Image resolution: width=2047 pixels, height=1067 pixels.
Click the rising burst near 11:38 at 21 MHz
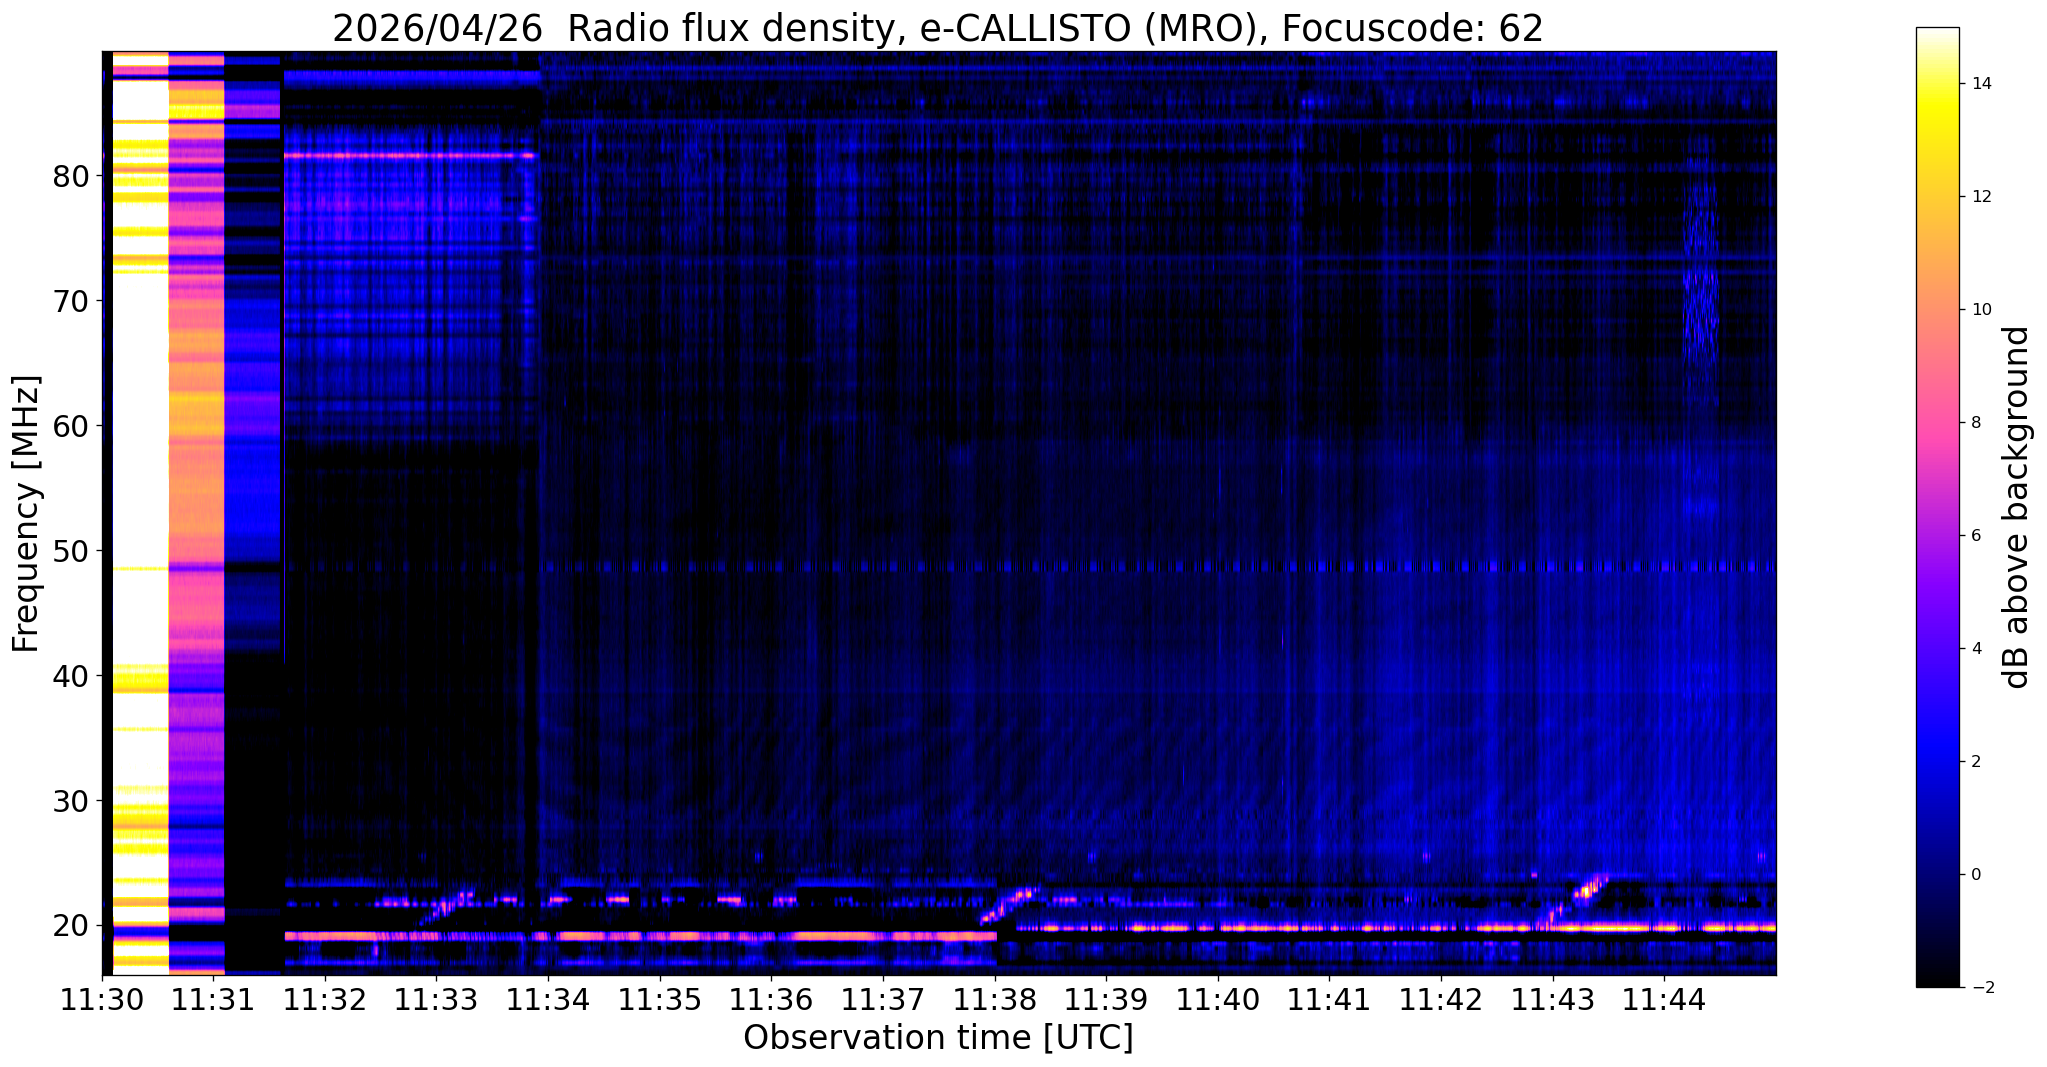(x=1010, y=903)
